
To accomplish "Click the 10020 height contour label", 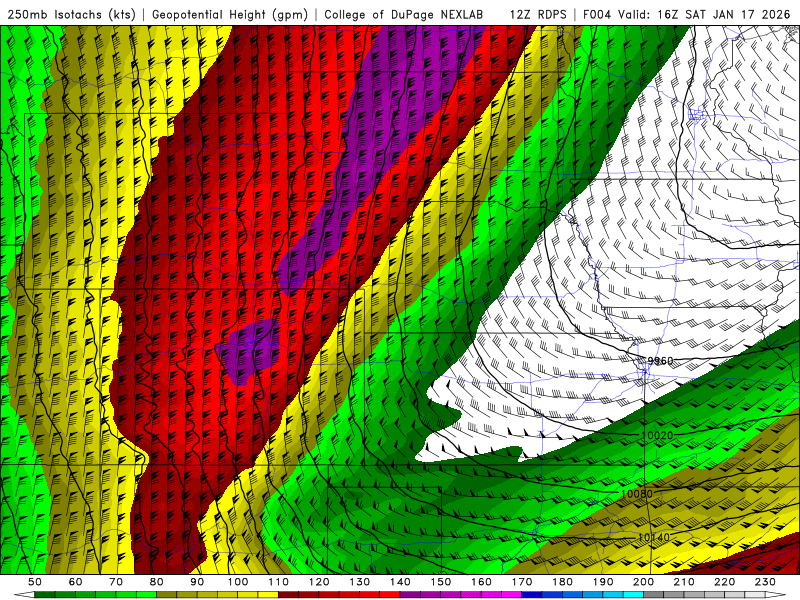I will [657, 435].
